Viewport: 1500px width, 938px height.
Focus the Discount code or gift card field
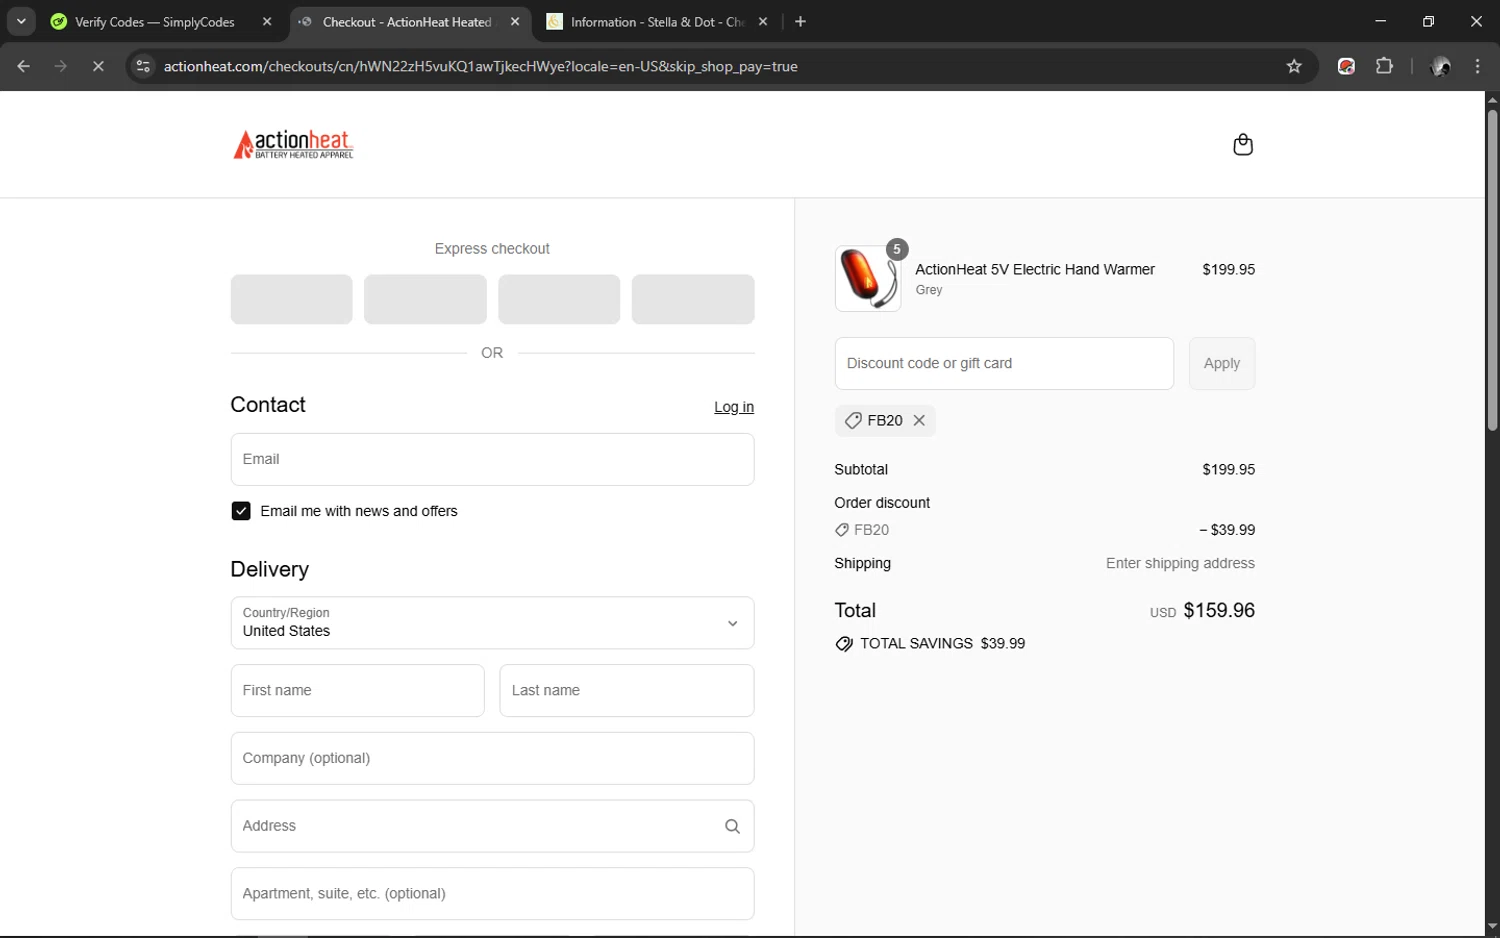[1004, 363]
